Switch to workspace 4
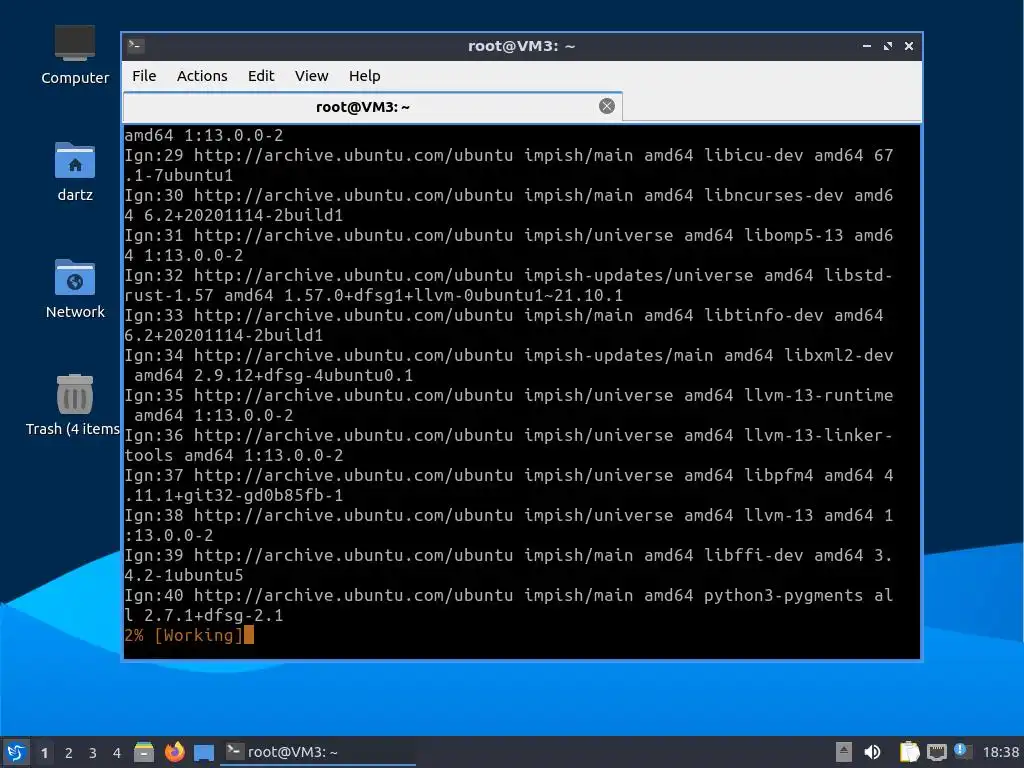The width and height of the screenshot is (1024, 768). coord(117,753)
